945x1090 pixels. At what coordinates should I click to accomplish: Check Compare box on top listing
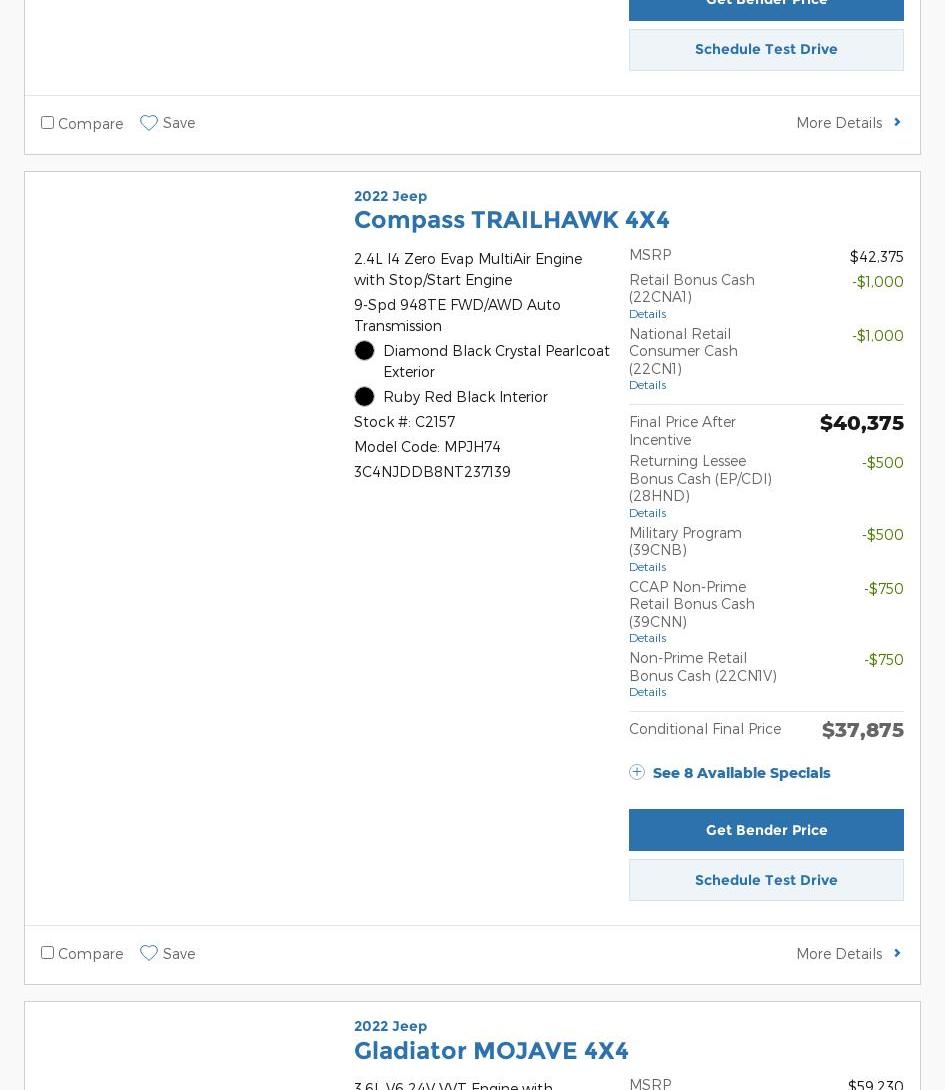pyautogui.click(x=47, y=123)
